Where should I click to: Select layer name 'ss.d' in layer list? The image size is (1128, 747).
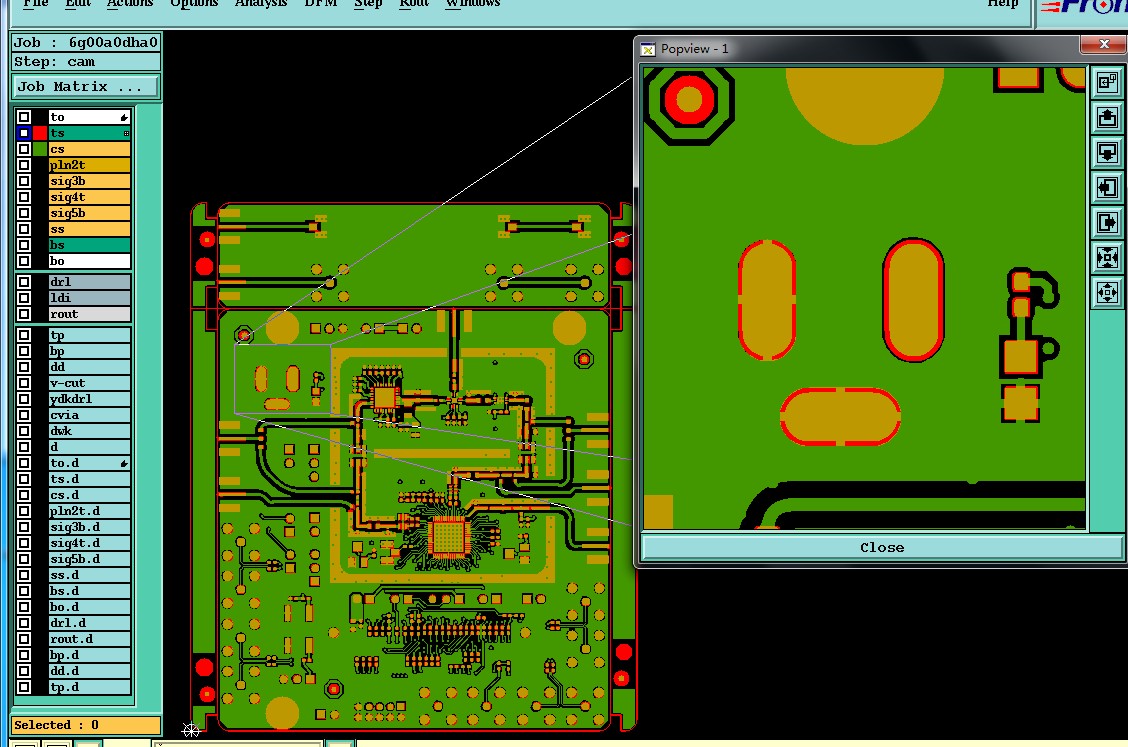point(89,575)
